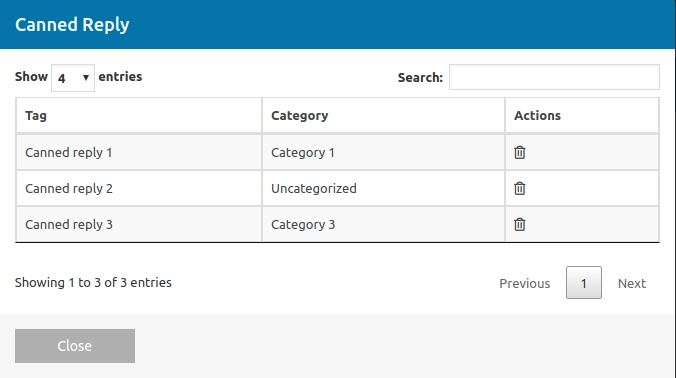Sort table by Category column header
Screen dimensions: 676x378
[383, 116]
